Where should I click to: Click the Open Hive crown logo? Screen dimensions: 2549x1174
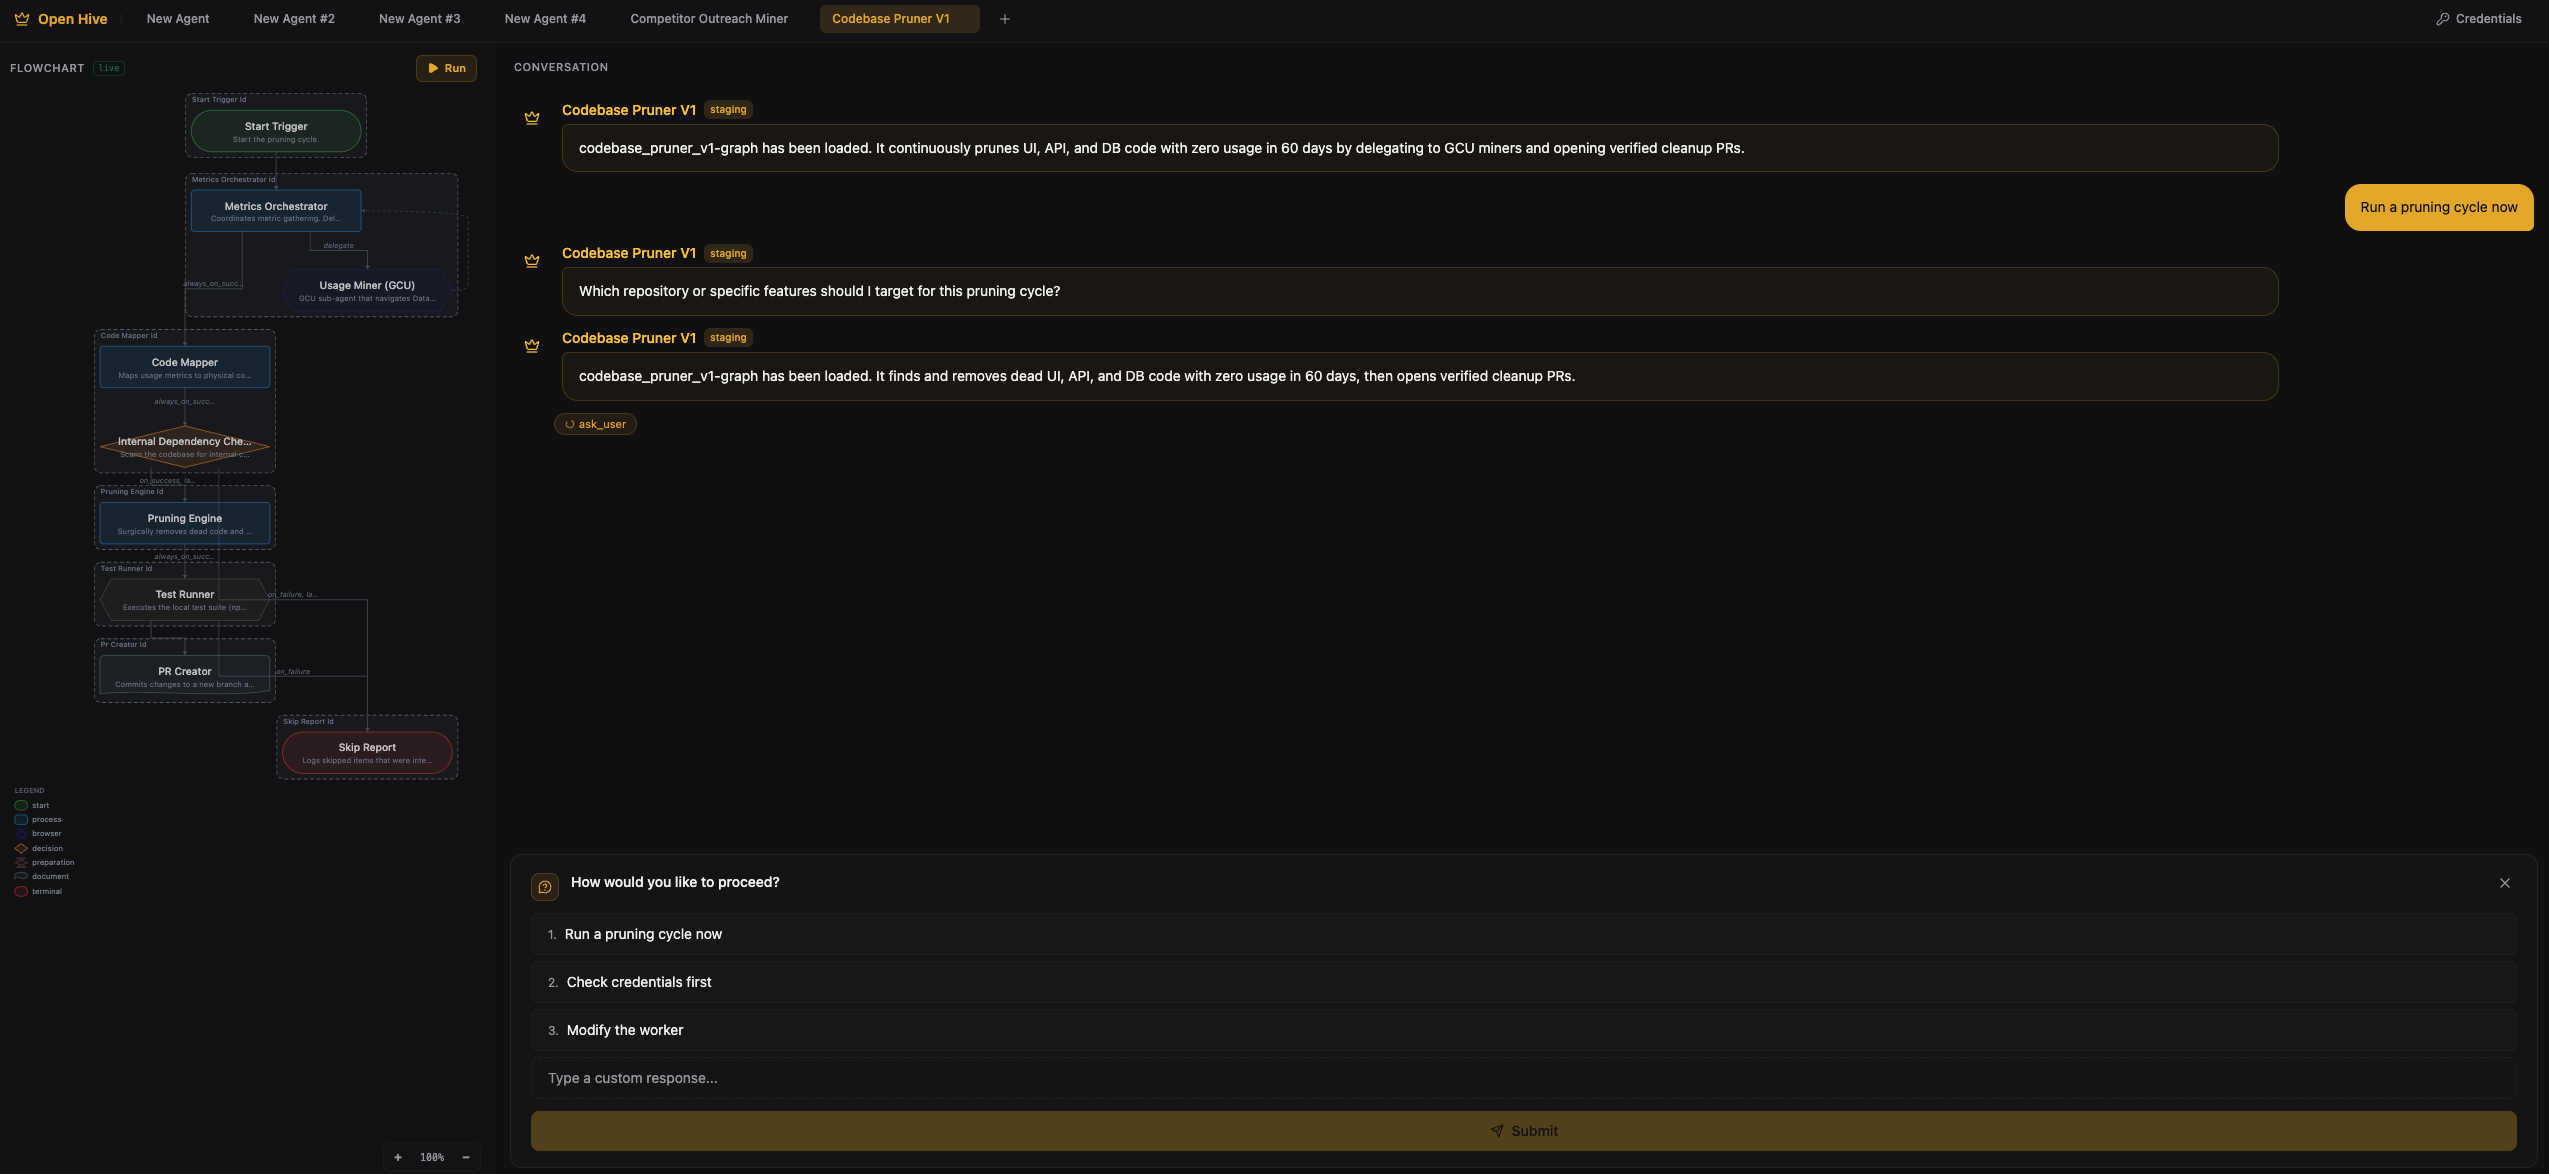(x=22, y=18)
